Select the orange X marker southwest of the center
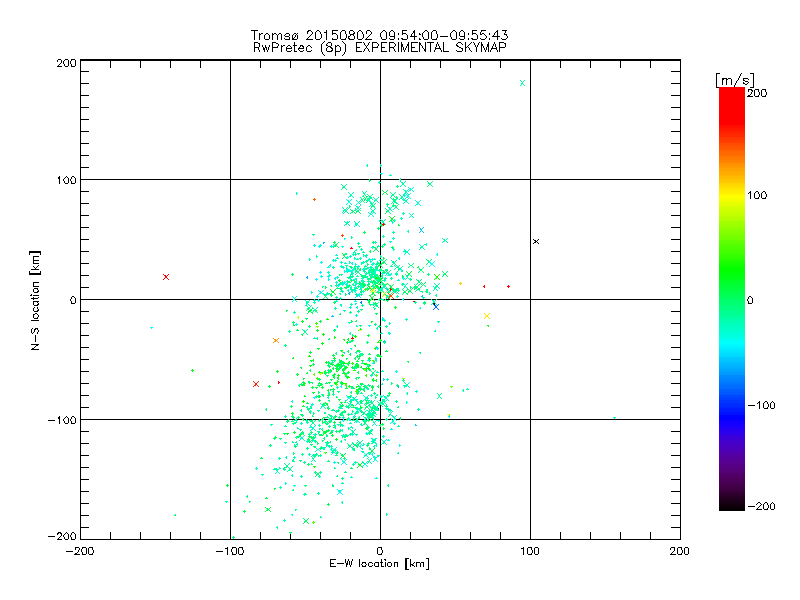The image size is (800, 600). (x=276, y=340)
